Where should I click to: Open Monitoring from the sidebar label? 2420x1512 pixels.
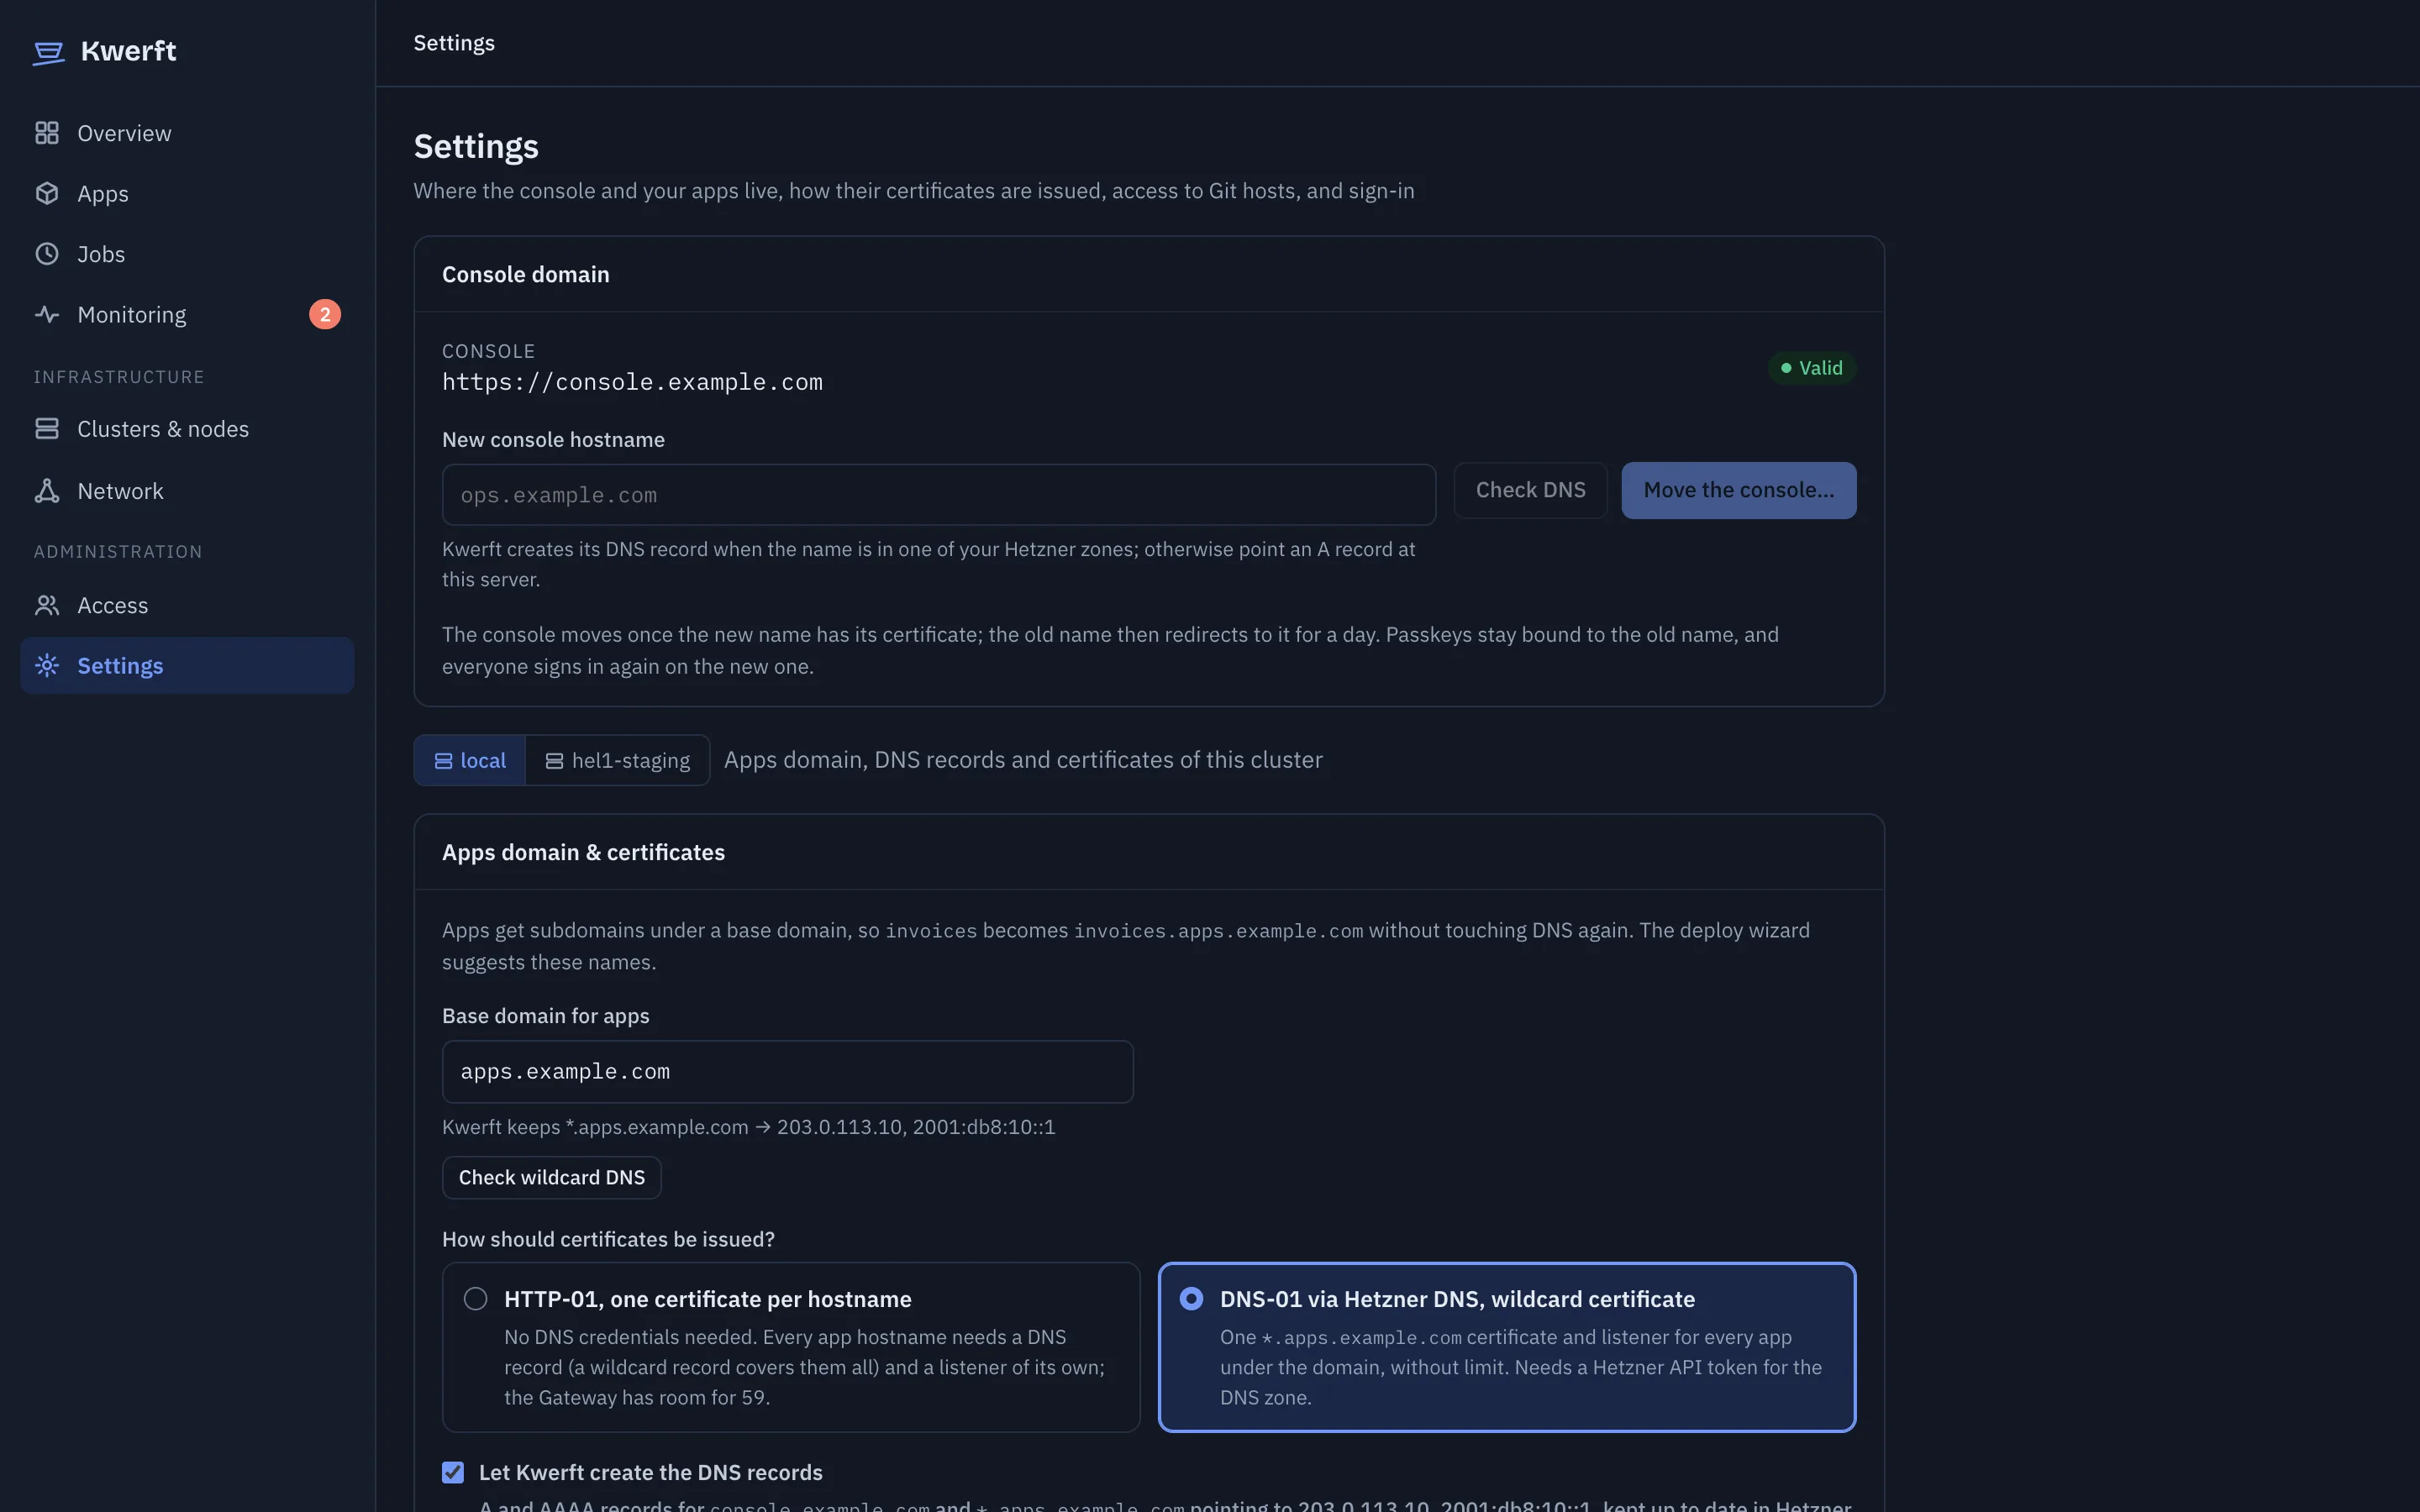pyautogui.click(x=132, y=315)
